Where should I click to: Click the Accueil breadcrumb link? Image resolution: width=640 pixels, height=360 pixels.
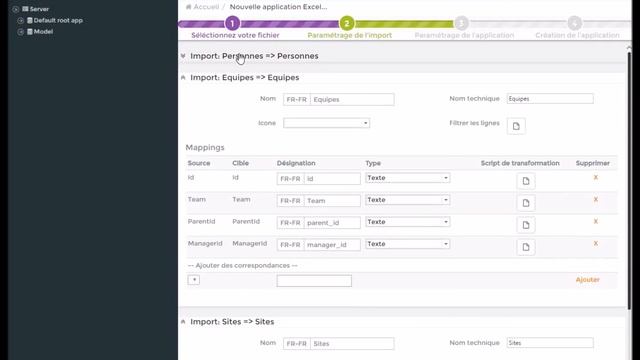point(206,7)
